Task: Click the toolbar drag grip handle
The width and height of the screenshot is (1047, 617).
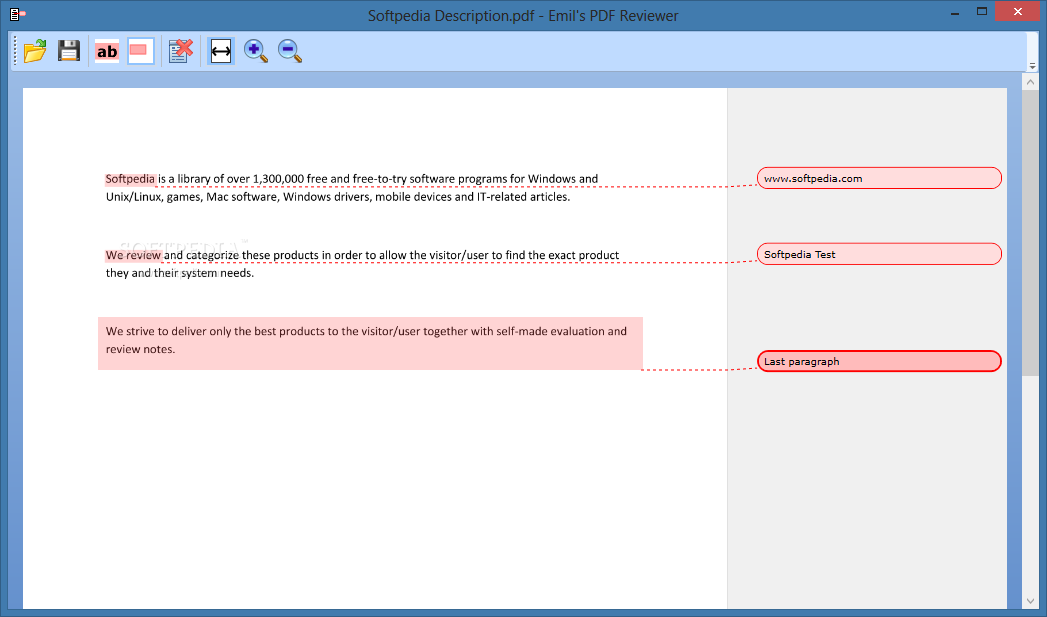Action: 15,51
